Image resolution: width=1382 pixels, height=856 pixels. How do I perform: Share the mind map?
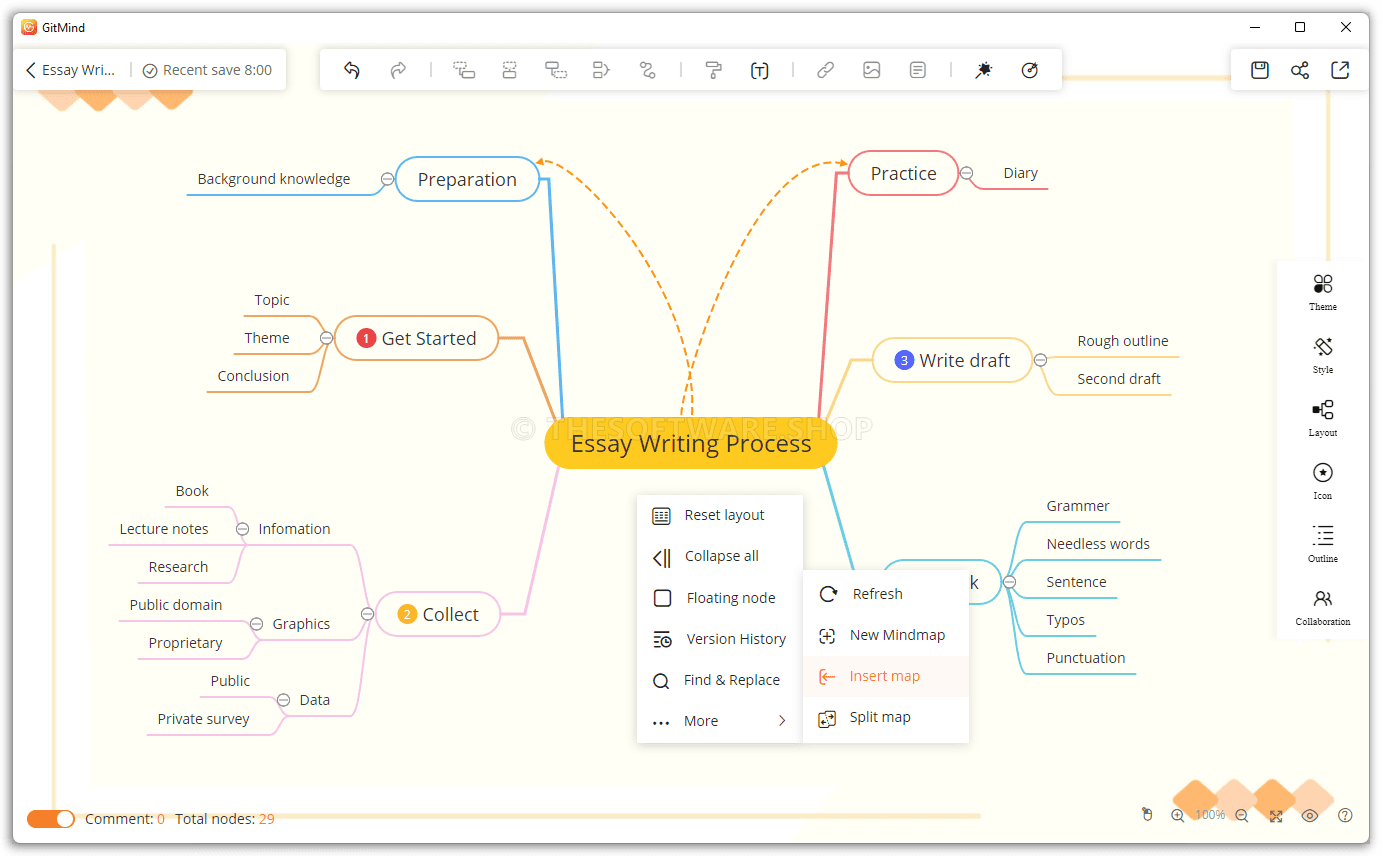(x=1300, y=70)
